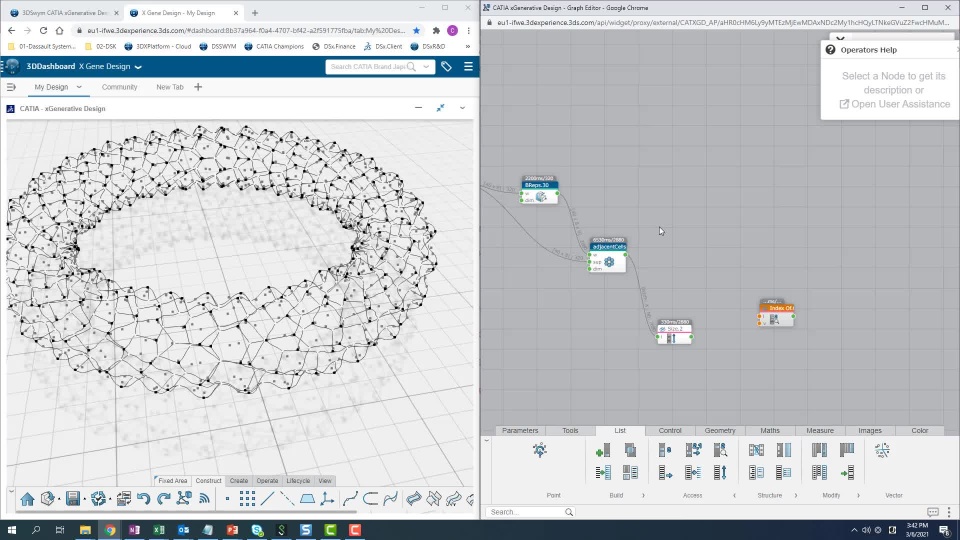This screenshot has height=540, width=960.
Task: Select the orange Index Of node
Action: 776,313
